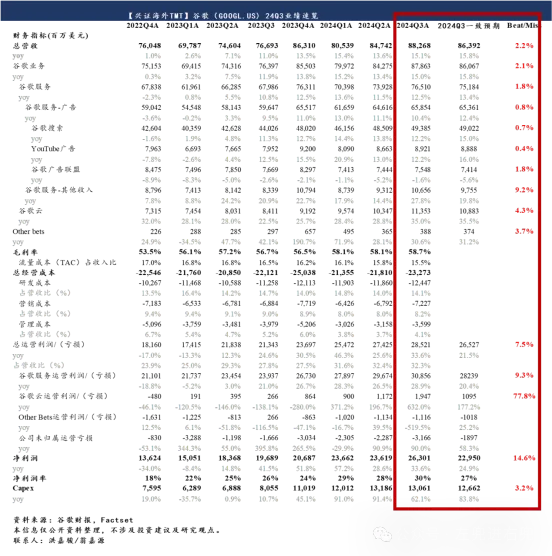The height and width of the screenshot is (556, 552).
Task: Click the net profit value 26,301
Action: coord(419,458)
